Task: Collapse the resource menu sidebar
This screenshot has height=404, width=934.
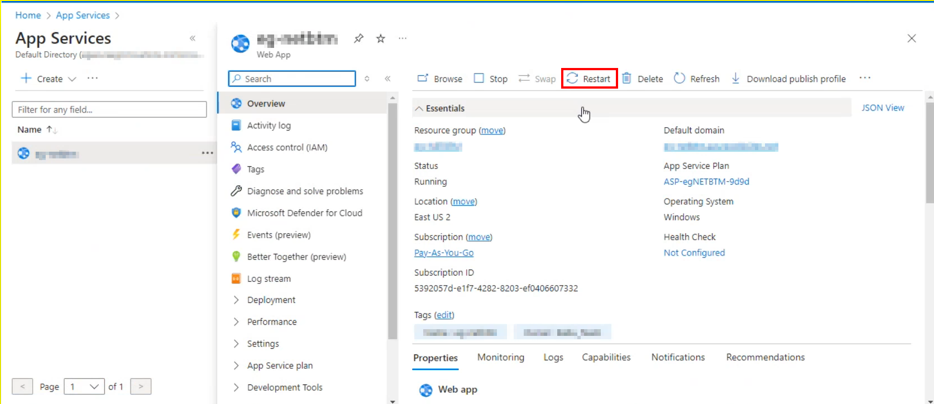Action: (387, 79)
